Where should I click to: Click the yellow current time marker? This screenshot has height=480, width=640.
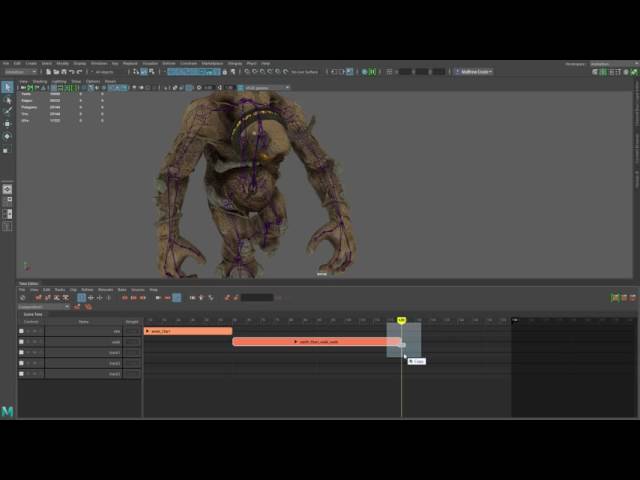tap(402, 320)
